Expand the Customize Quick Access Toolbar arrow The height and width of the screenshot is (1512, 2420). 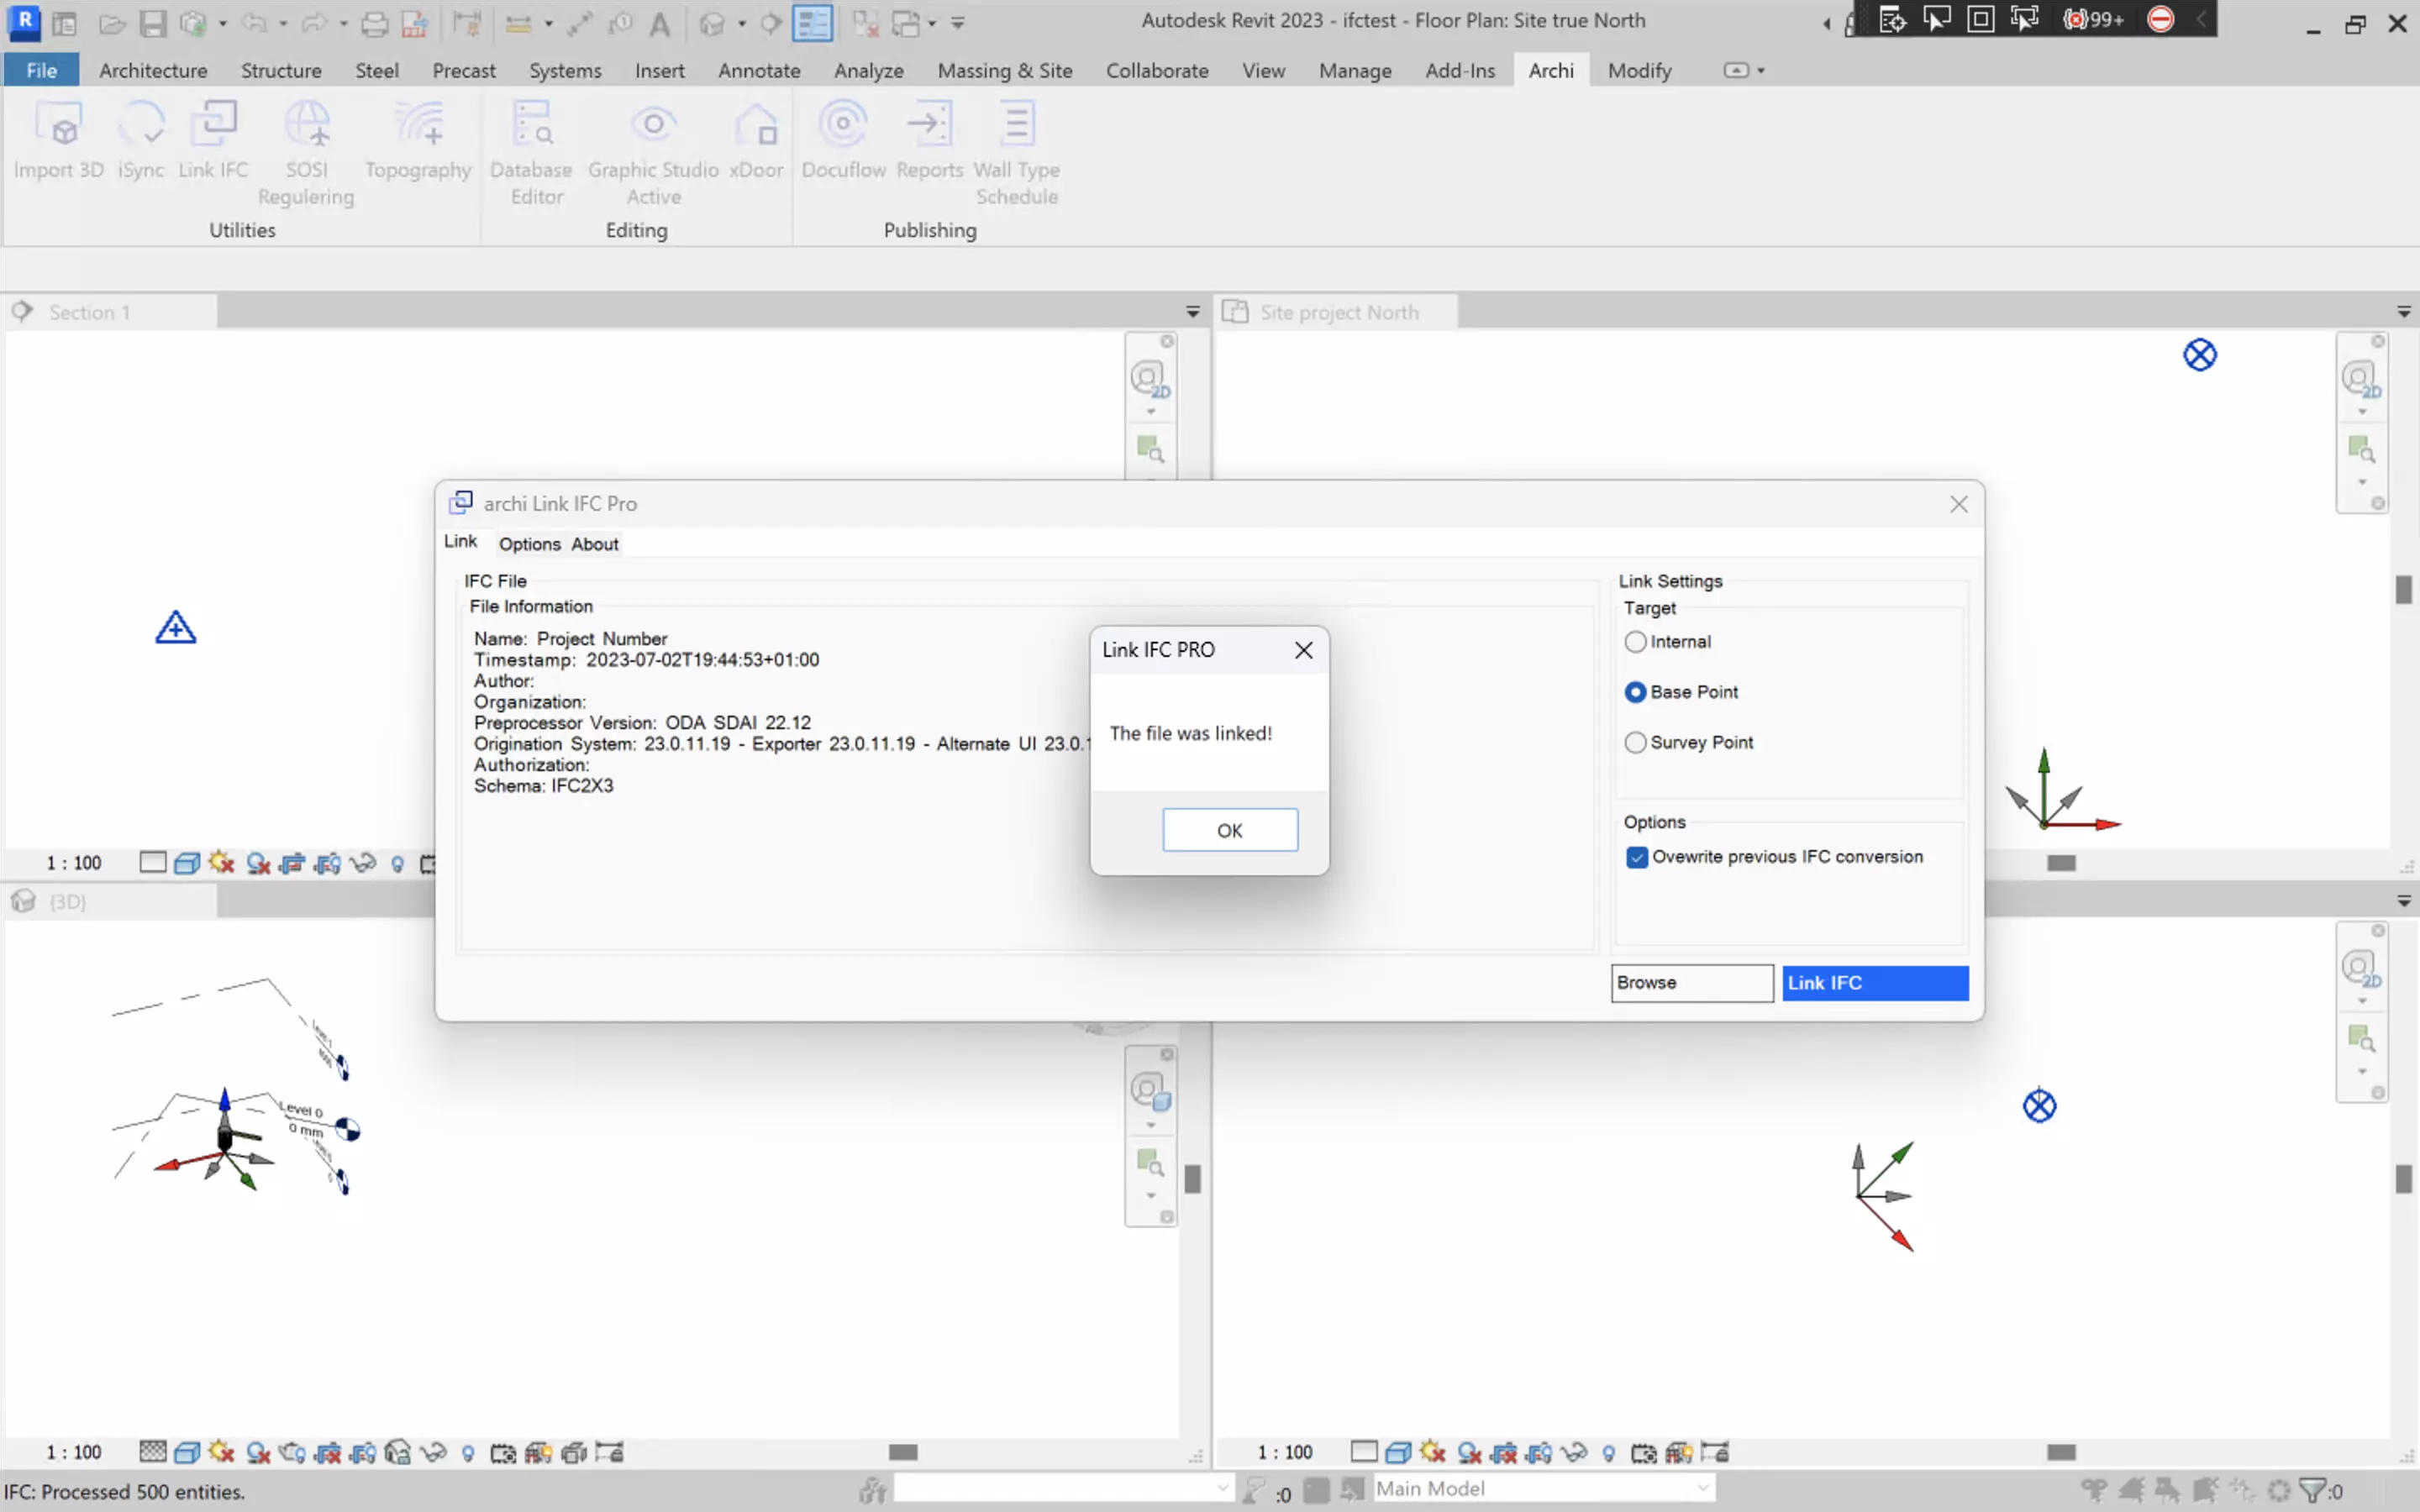[x=958, y=23]
